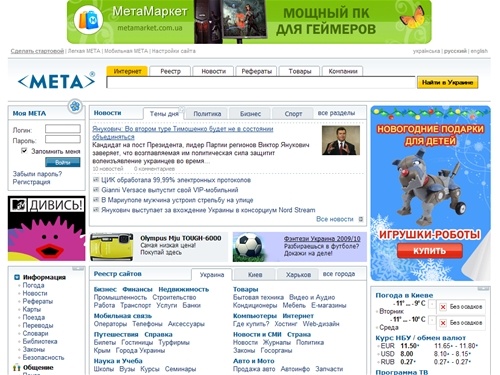
Task: Open the Янукович: Во втором туре headline
Action: [x=183, y=133]
